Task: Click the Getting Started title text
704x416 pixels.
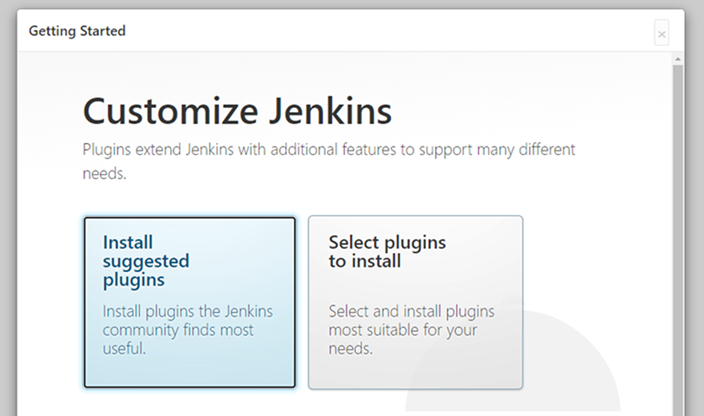Action: [x=77, y=31]
